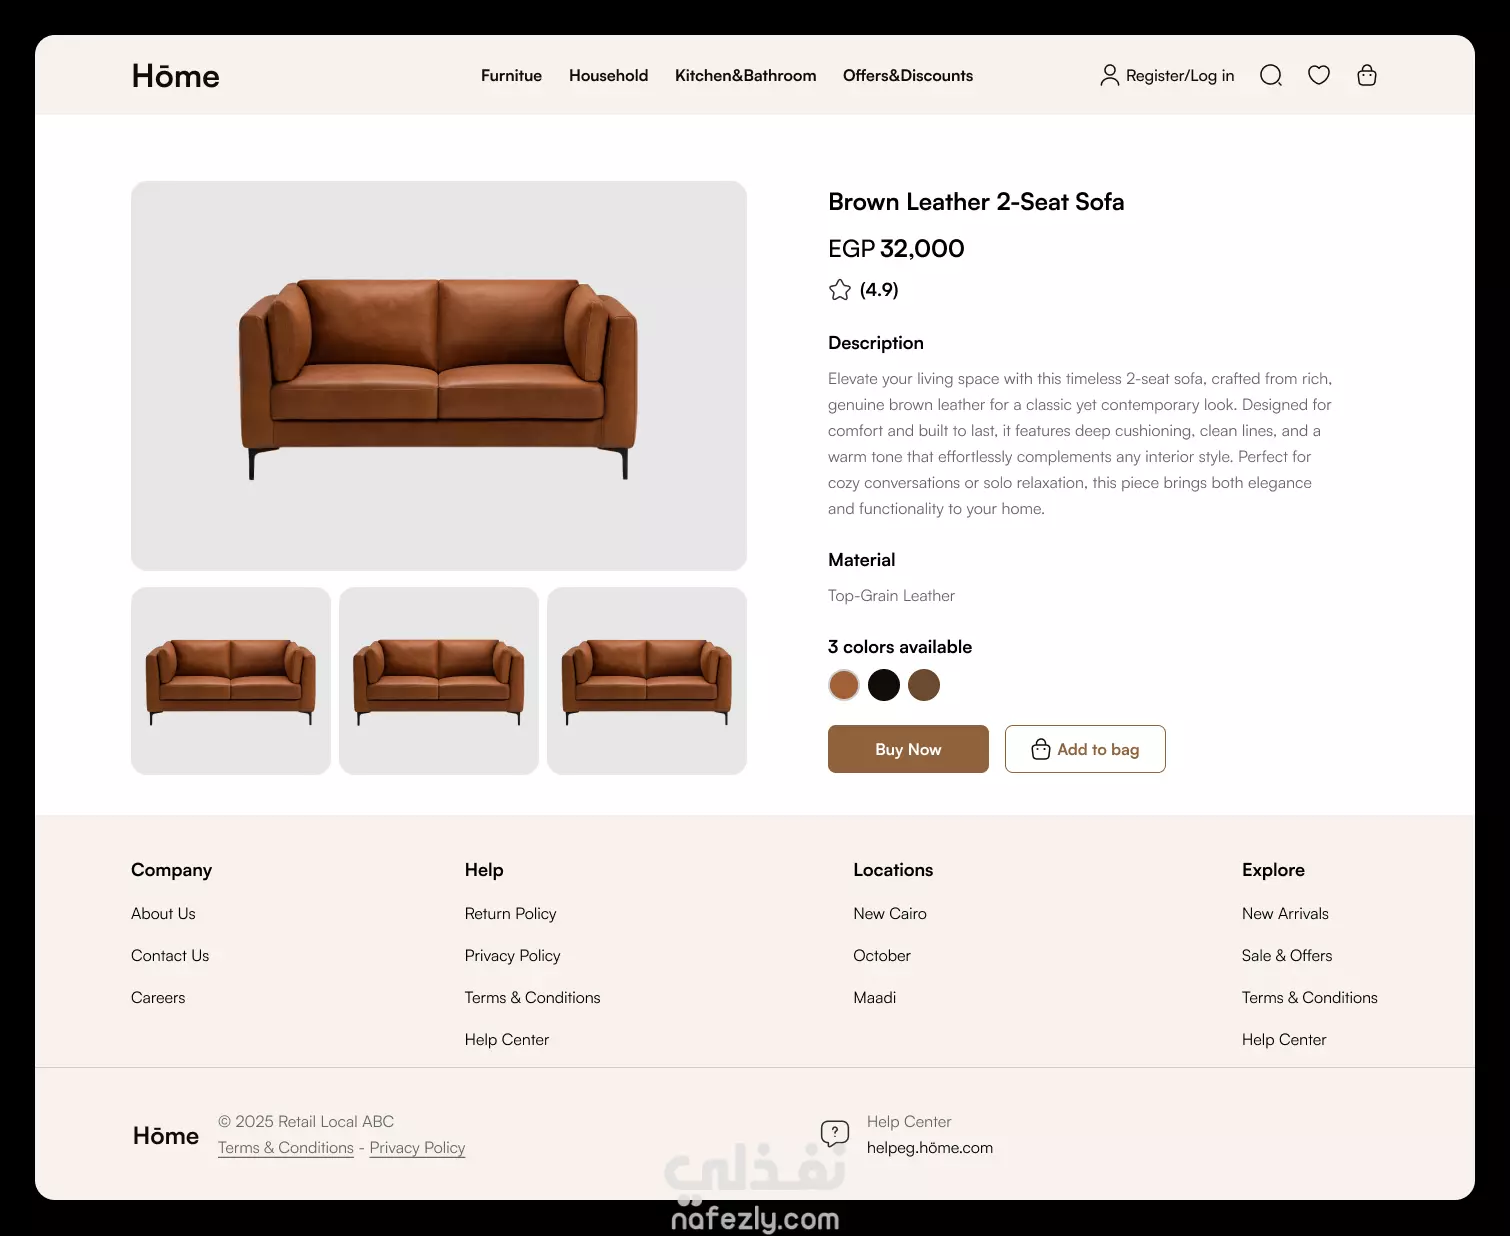The width and height of the screenshot is (1510, 1236).
Task: Open the shopping bag icon in header
Action: tap(1367, 75)
